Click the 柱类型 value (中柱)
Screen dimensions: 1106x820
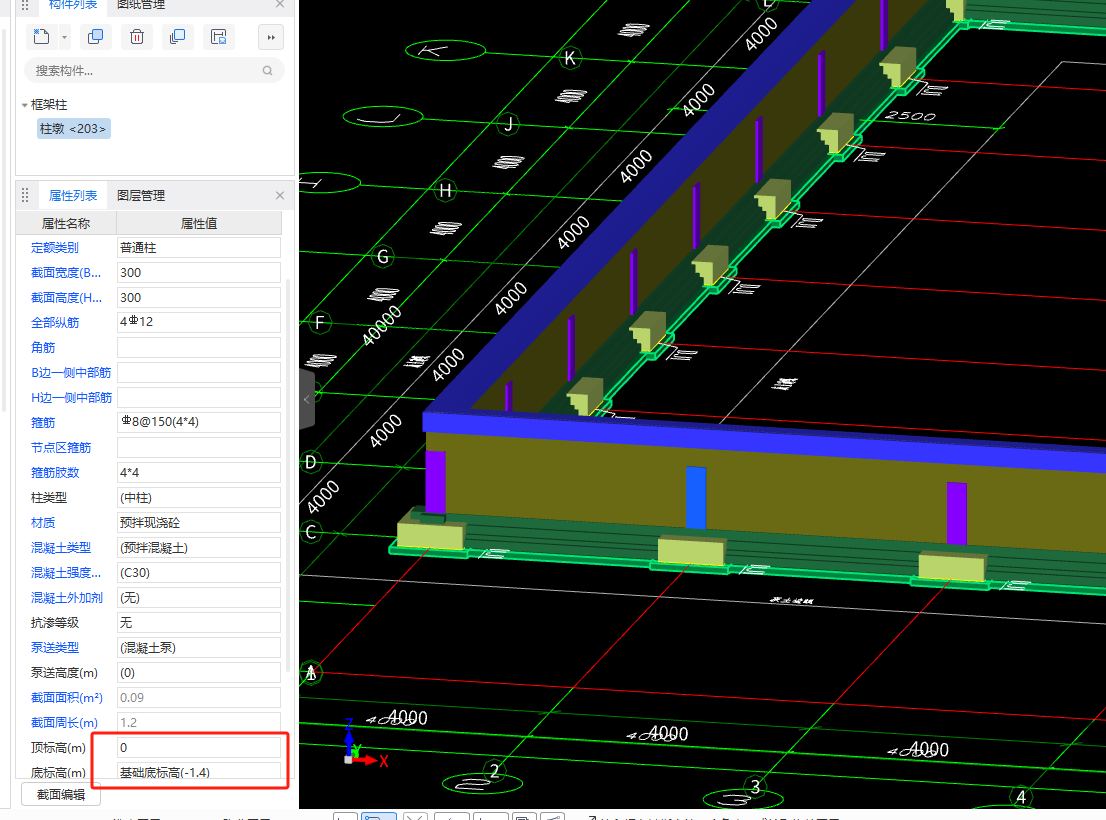click(199, 498)
